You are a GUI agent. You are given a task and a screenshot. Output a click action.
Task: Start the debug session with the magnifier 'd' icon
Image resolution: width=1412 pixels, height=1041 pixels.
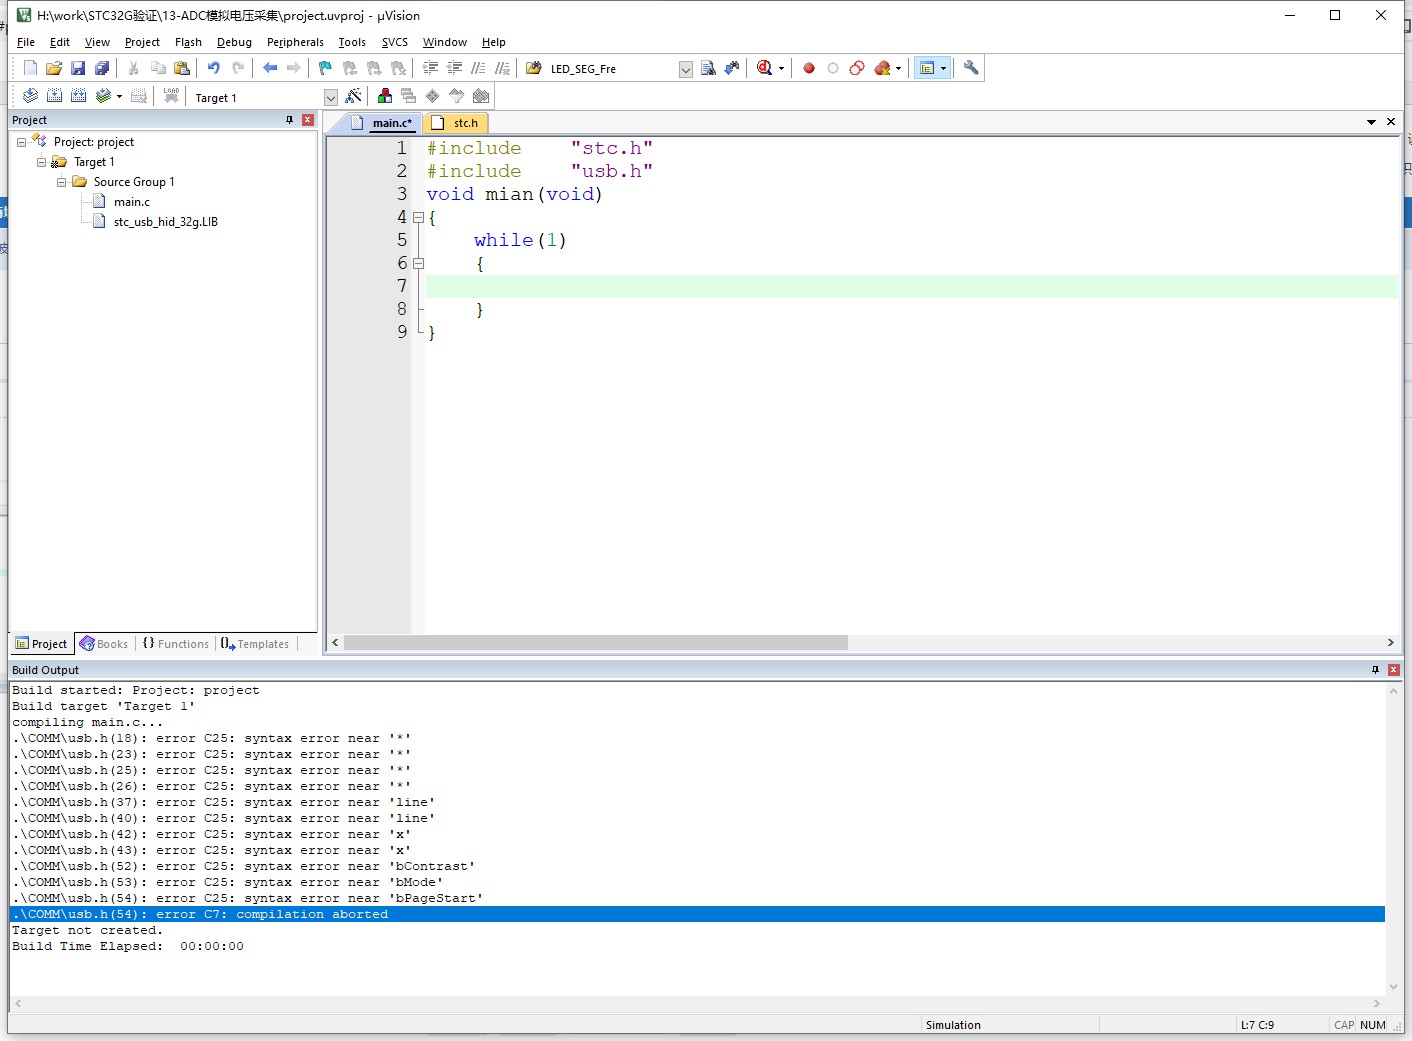[x=765, y=68]
